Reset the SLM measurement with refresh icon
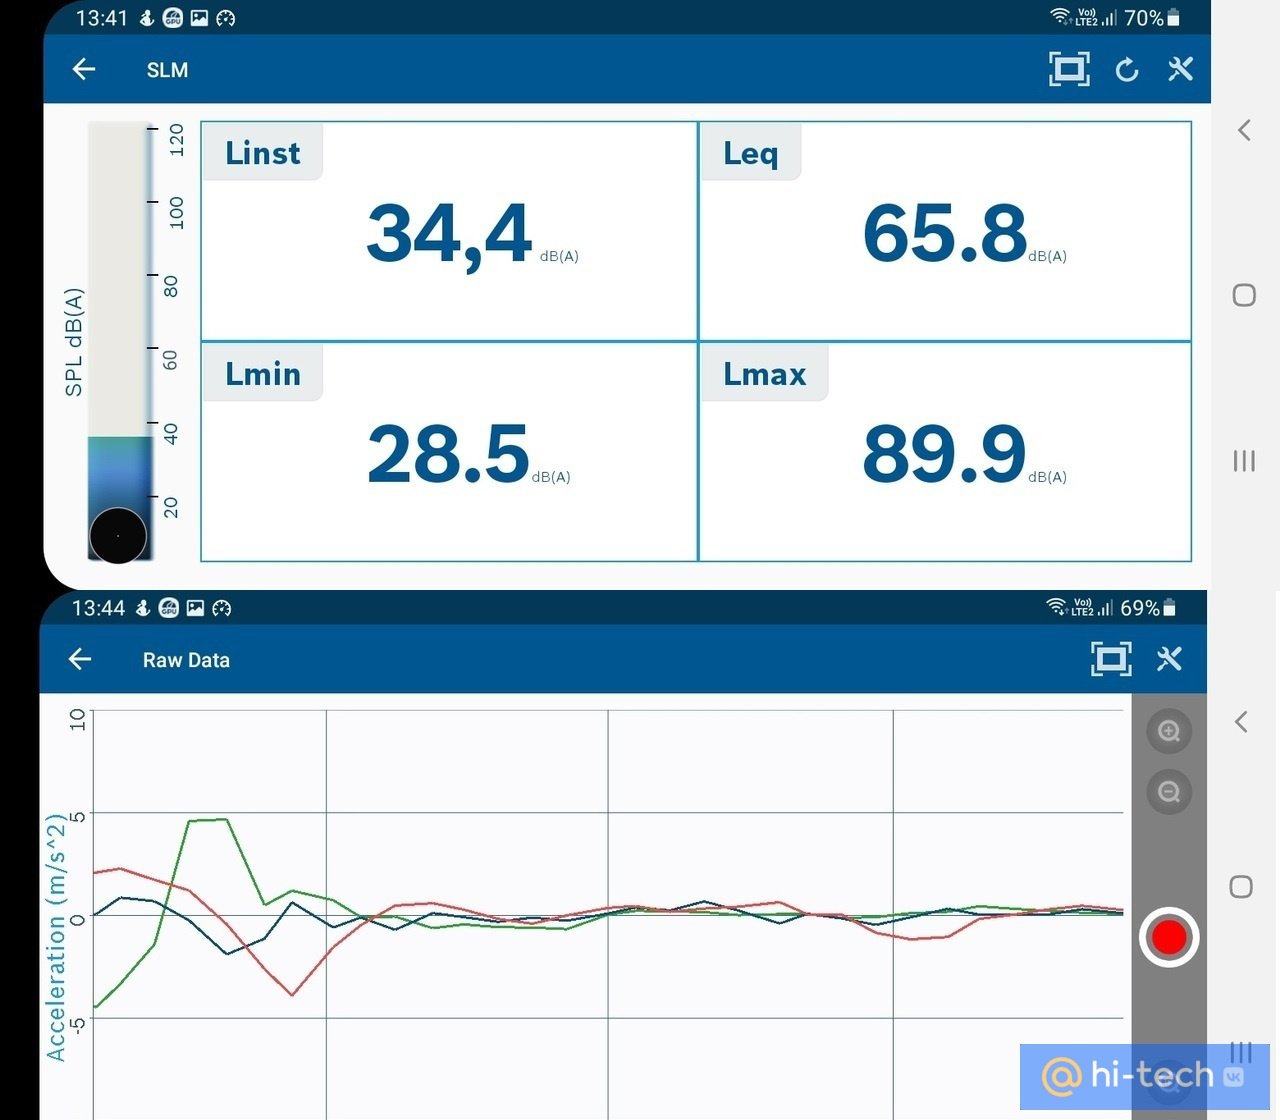The width and height of the screenshot is (1280, 1120). point(1127,70)
